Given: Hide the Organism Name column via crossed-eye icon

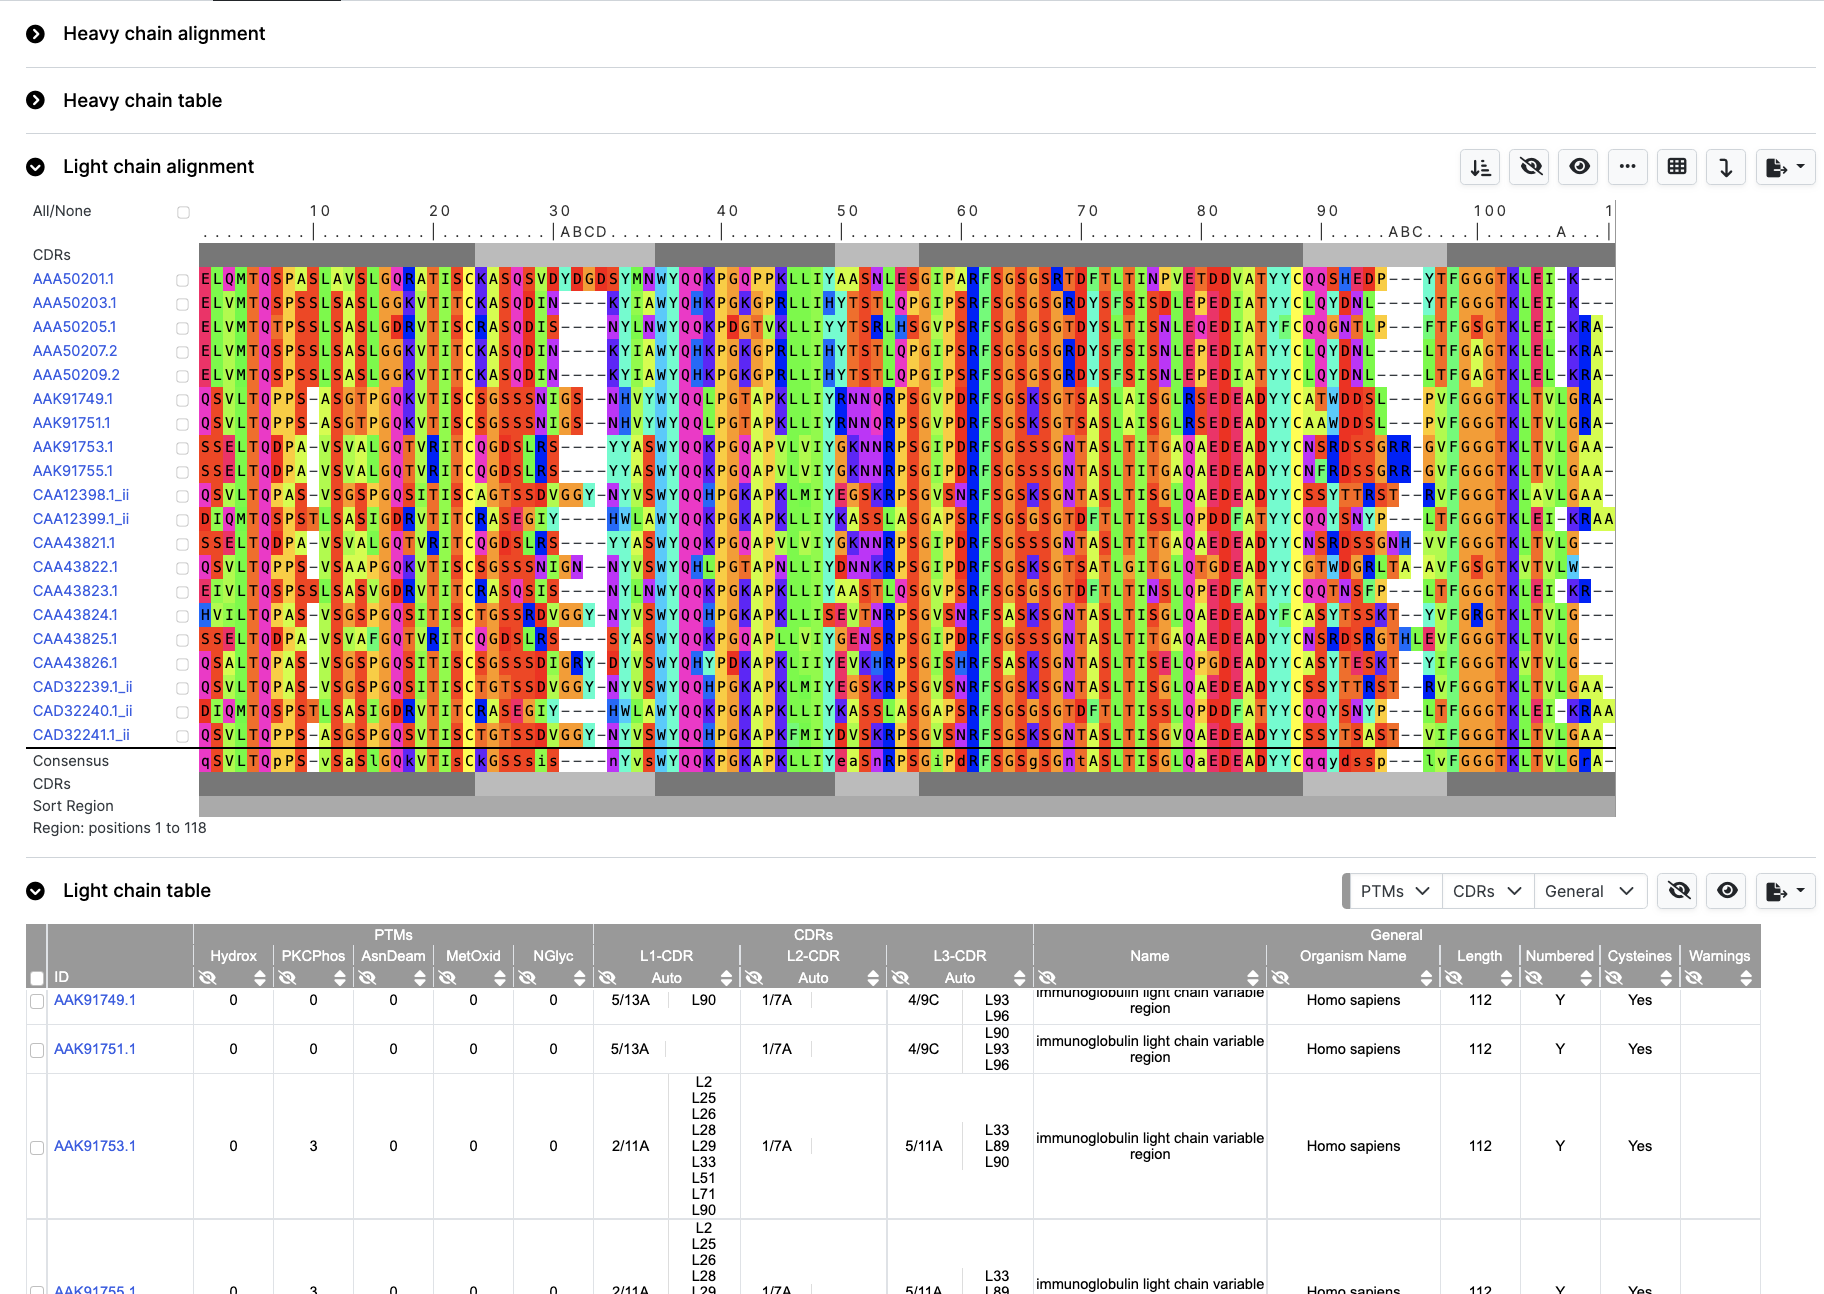Looking at the screenshot, I should (1281, 978).
